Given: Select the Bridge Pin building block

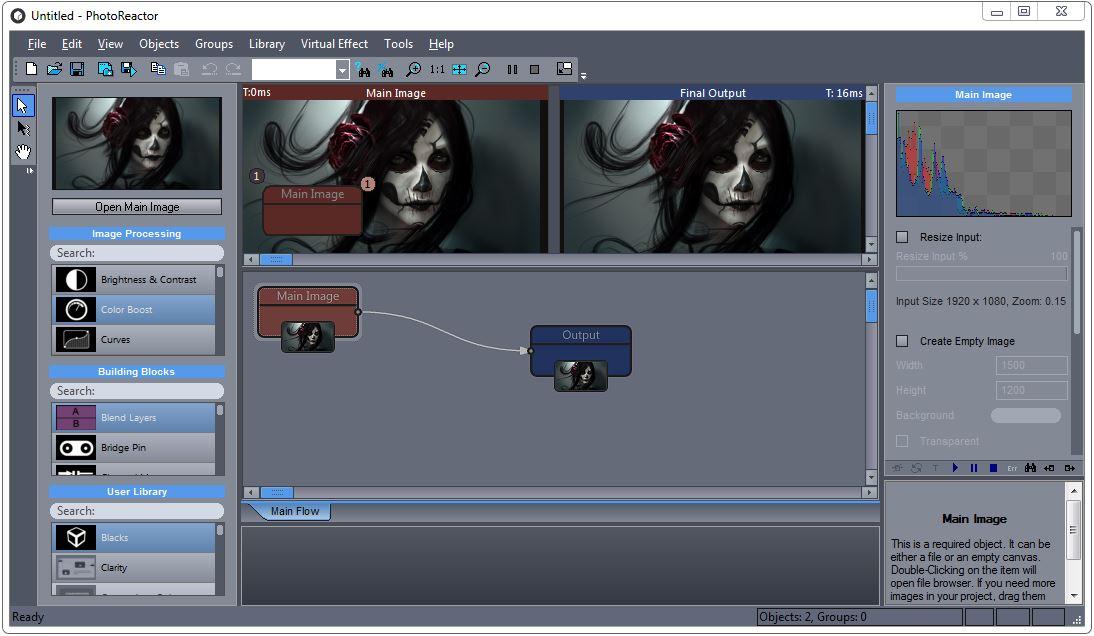Looking at the screenshot, I should (134, 448).
